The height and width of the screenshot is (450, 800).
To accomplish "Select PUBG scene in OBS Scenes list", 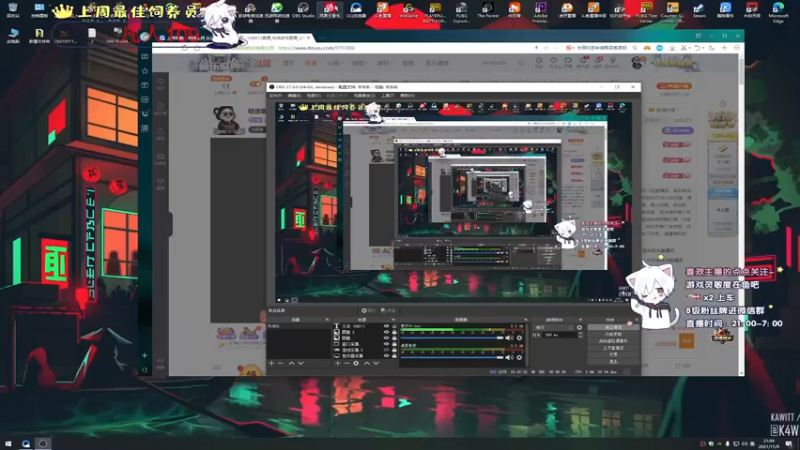I will [x=298, y=326].
